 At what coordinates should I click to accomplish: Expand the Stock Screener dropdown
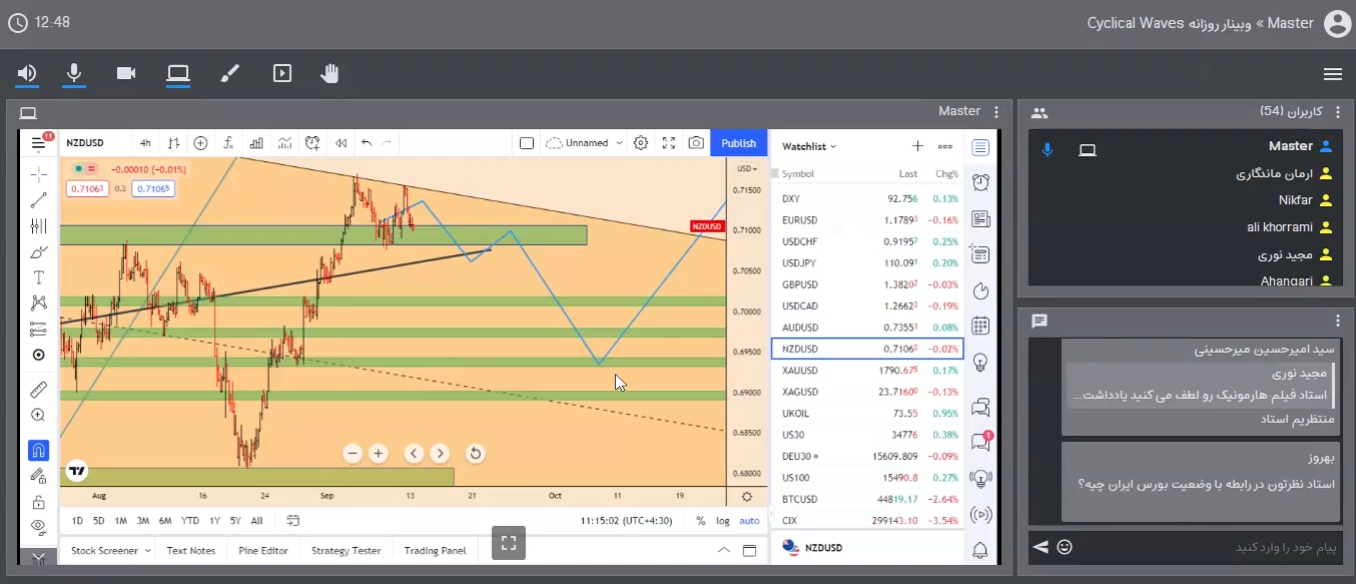(x=110, y=550)
